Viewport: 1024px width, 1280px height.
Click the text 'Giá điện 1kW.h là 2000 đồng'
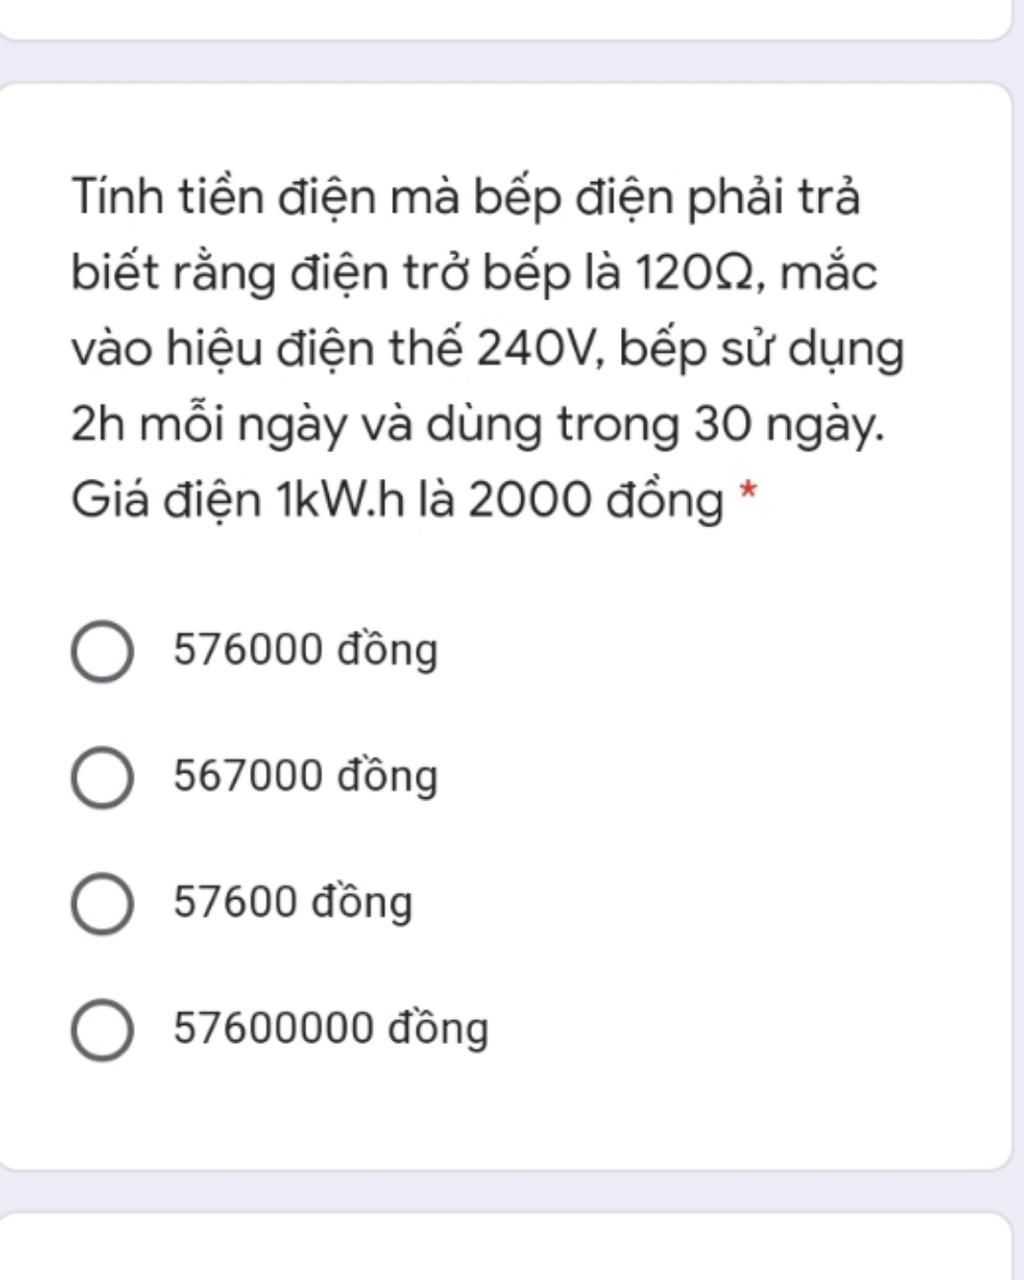click(397, 500)
